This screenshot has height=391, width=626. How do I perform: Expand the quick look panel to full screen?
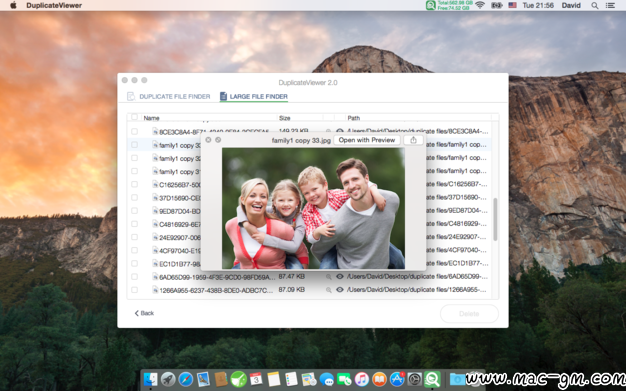coord(218,140)
